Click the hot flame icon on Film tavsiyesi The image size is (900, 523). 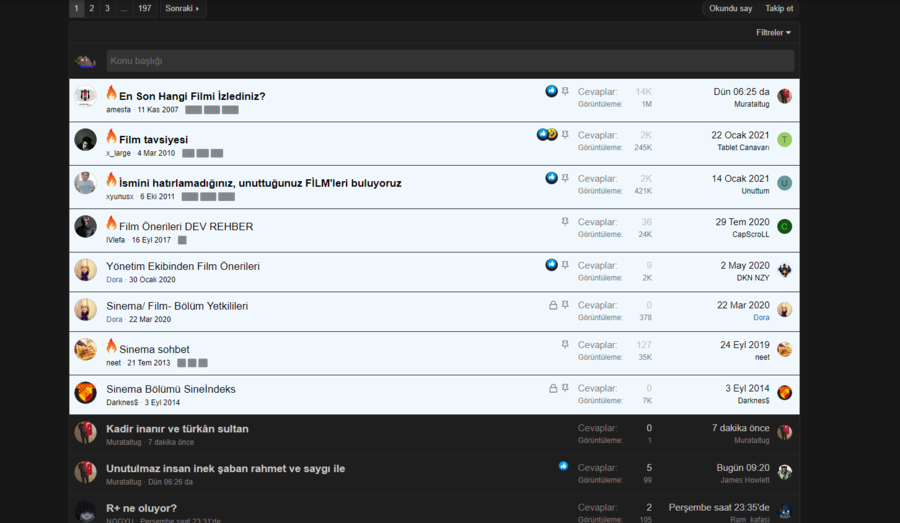(x=111, y=137)
